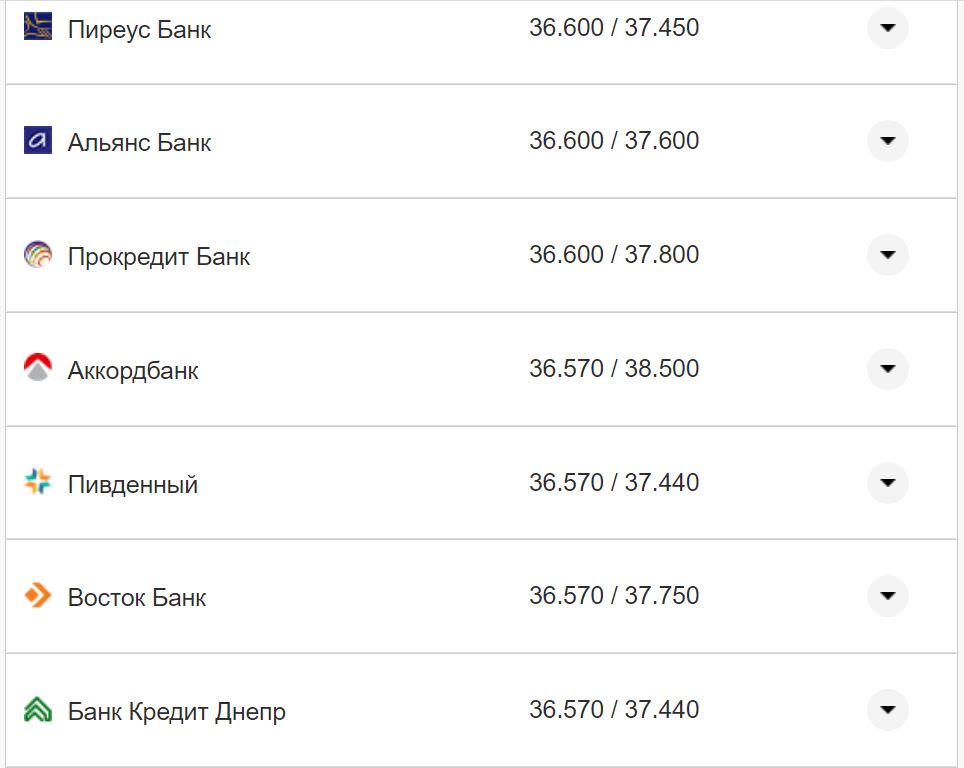Open the Пиреус Банк page link
This screenshot has width=964, height=768.
click(139, 29)
